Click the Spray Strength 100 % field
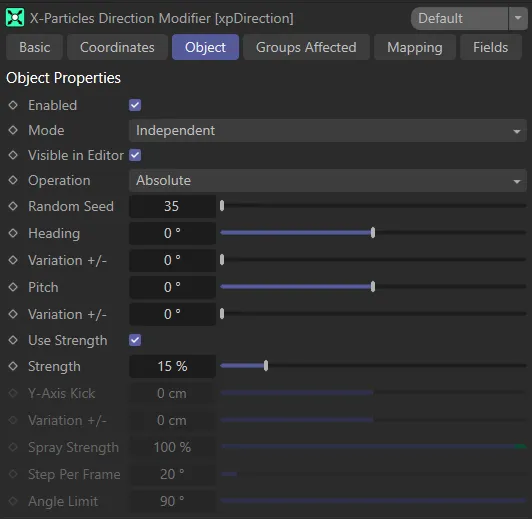Image resolution: width=532 pixels, height=519 pixels. (x=172, y=447)
